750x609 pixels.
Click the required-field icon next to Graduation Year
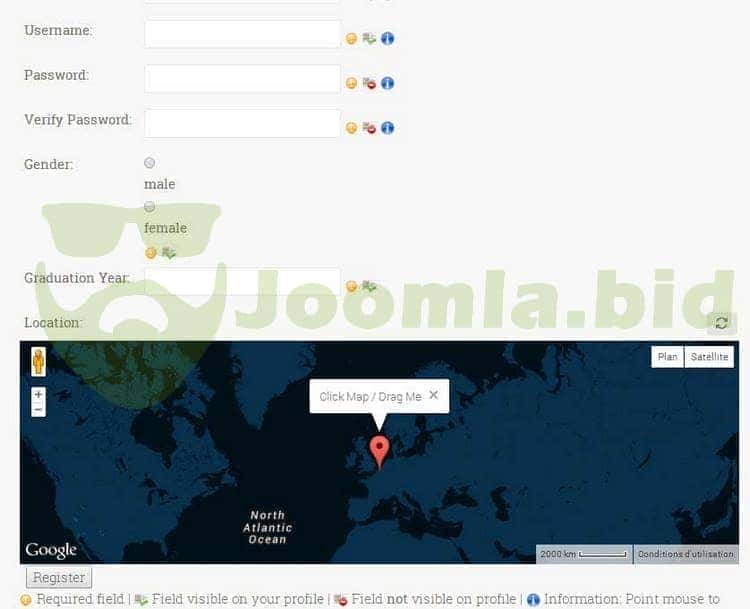pyautogui.click(x=351, y=287)
